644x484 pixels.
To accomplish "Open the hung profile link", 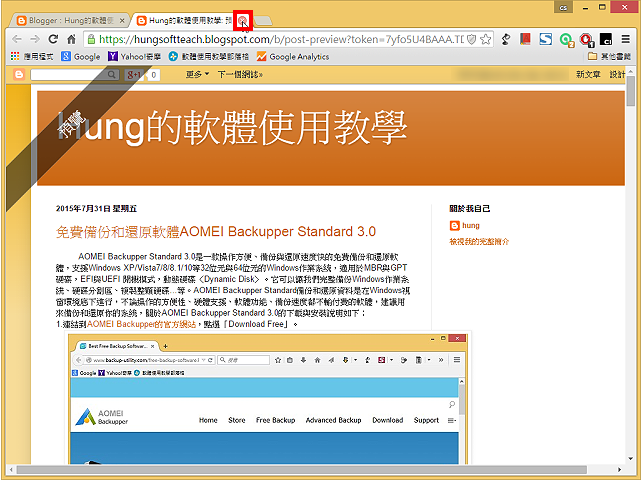I will click(471, 226).
